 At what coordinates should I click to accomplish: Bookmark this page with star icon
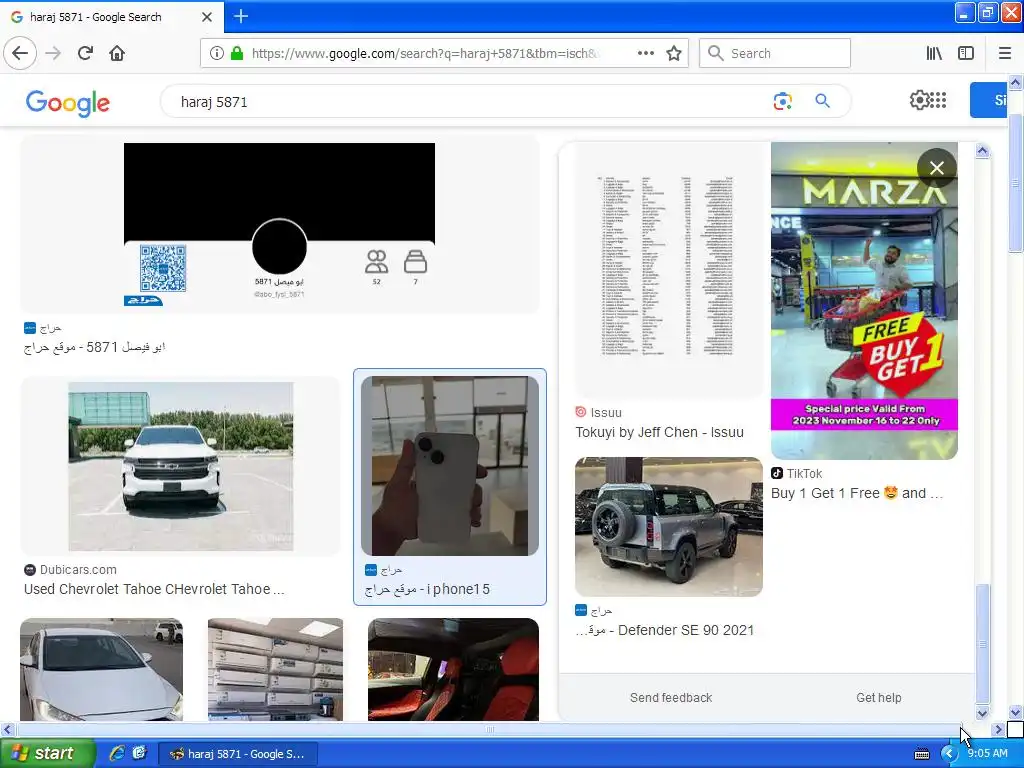pyautogui.click(x=674, y=53)
